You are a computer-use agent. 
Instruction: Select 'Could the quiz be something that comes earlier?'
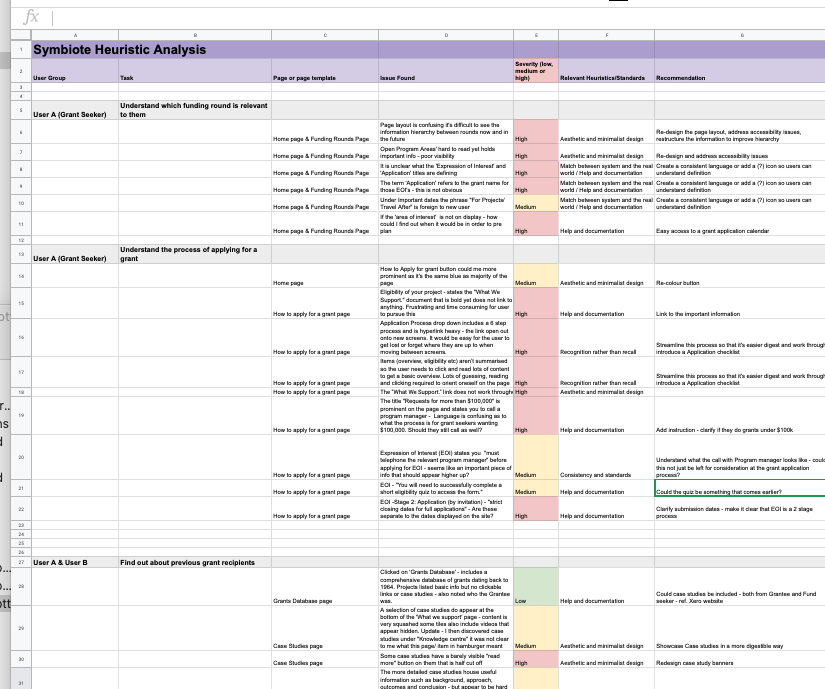point(740,488)
